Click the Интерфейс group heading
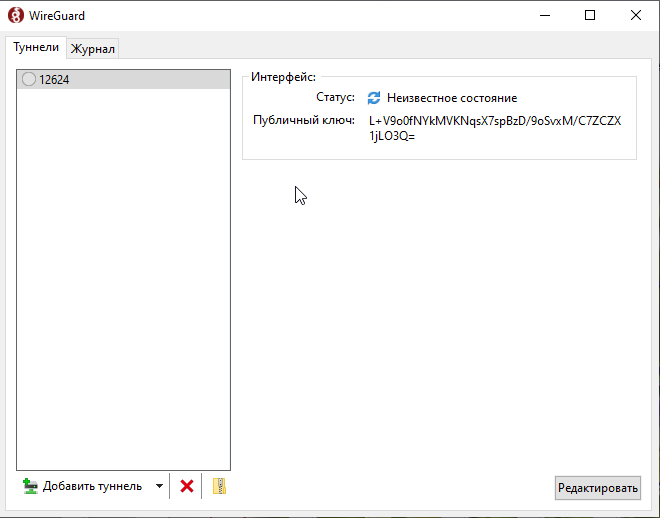 tap(283, 77)
